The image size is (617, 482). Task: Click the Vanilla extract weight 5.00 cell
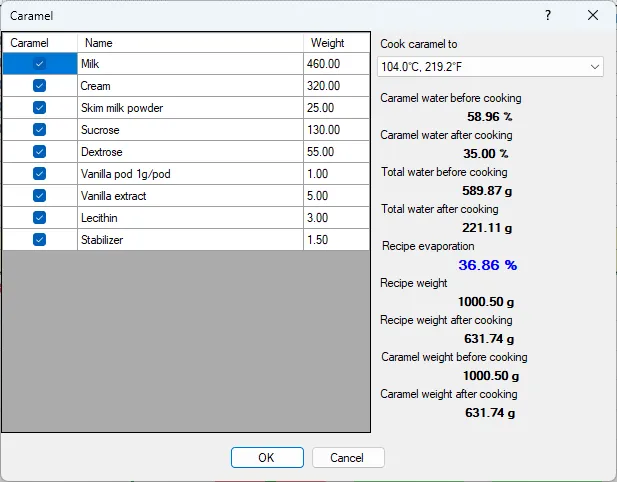click(x=337, y=196)
